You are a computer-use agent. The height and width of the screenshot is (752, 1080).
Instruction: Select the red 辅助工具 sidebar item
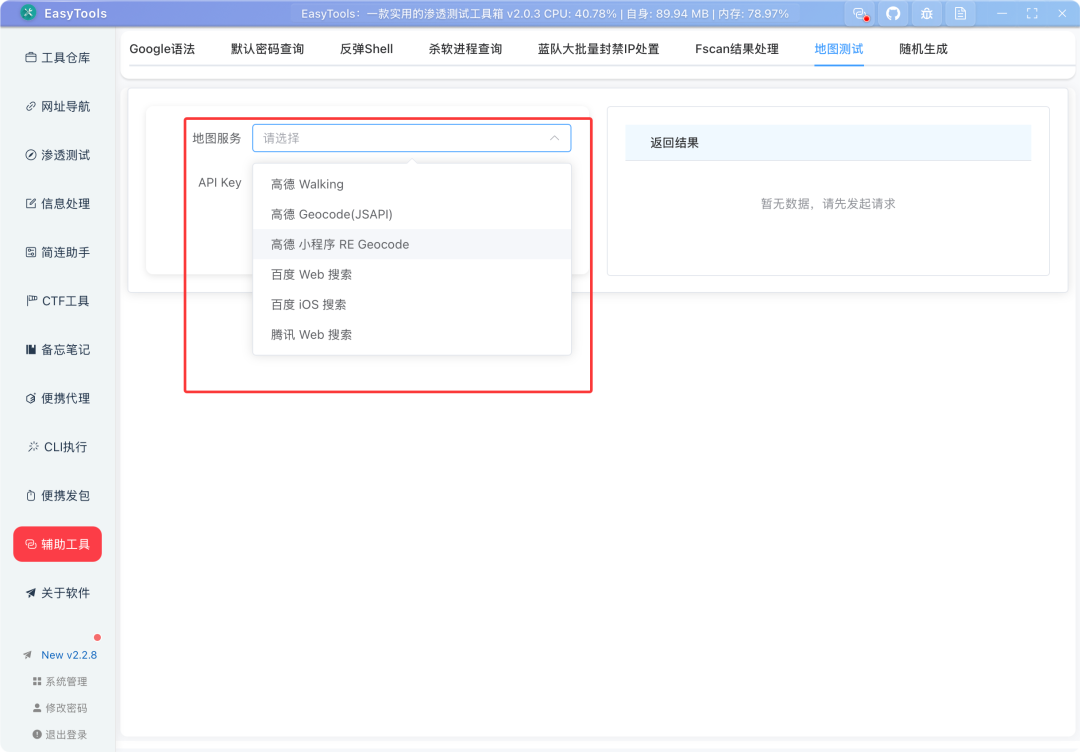(58, 544)
